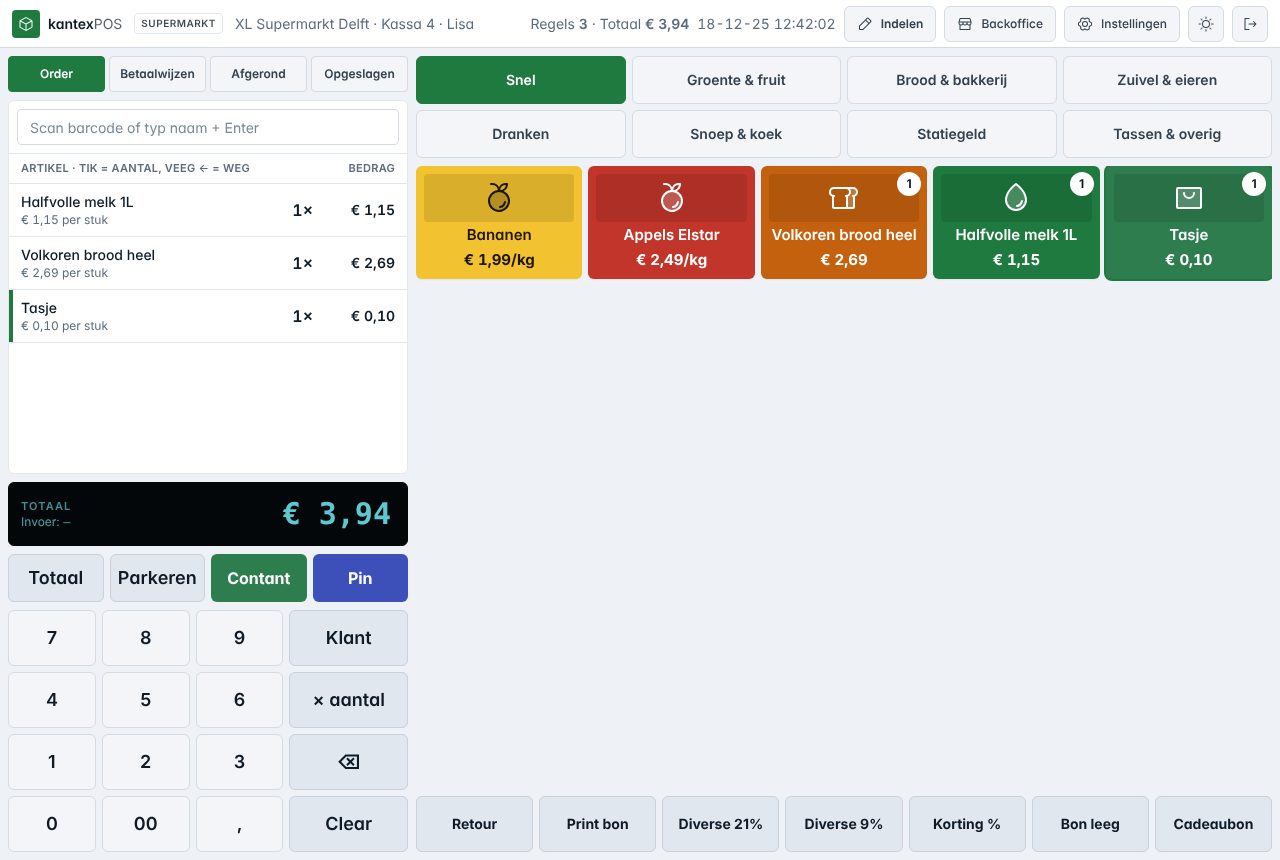Tap number 7 on the keypad
Screen dimensions: 1280x860
tap(52, 638)
